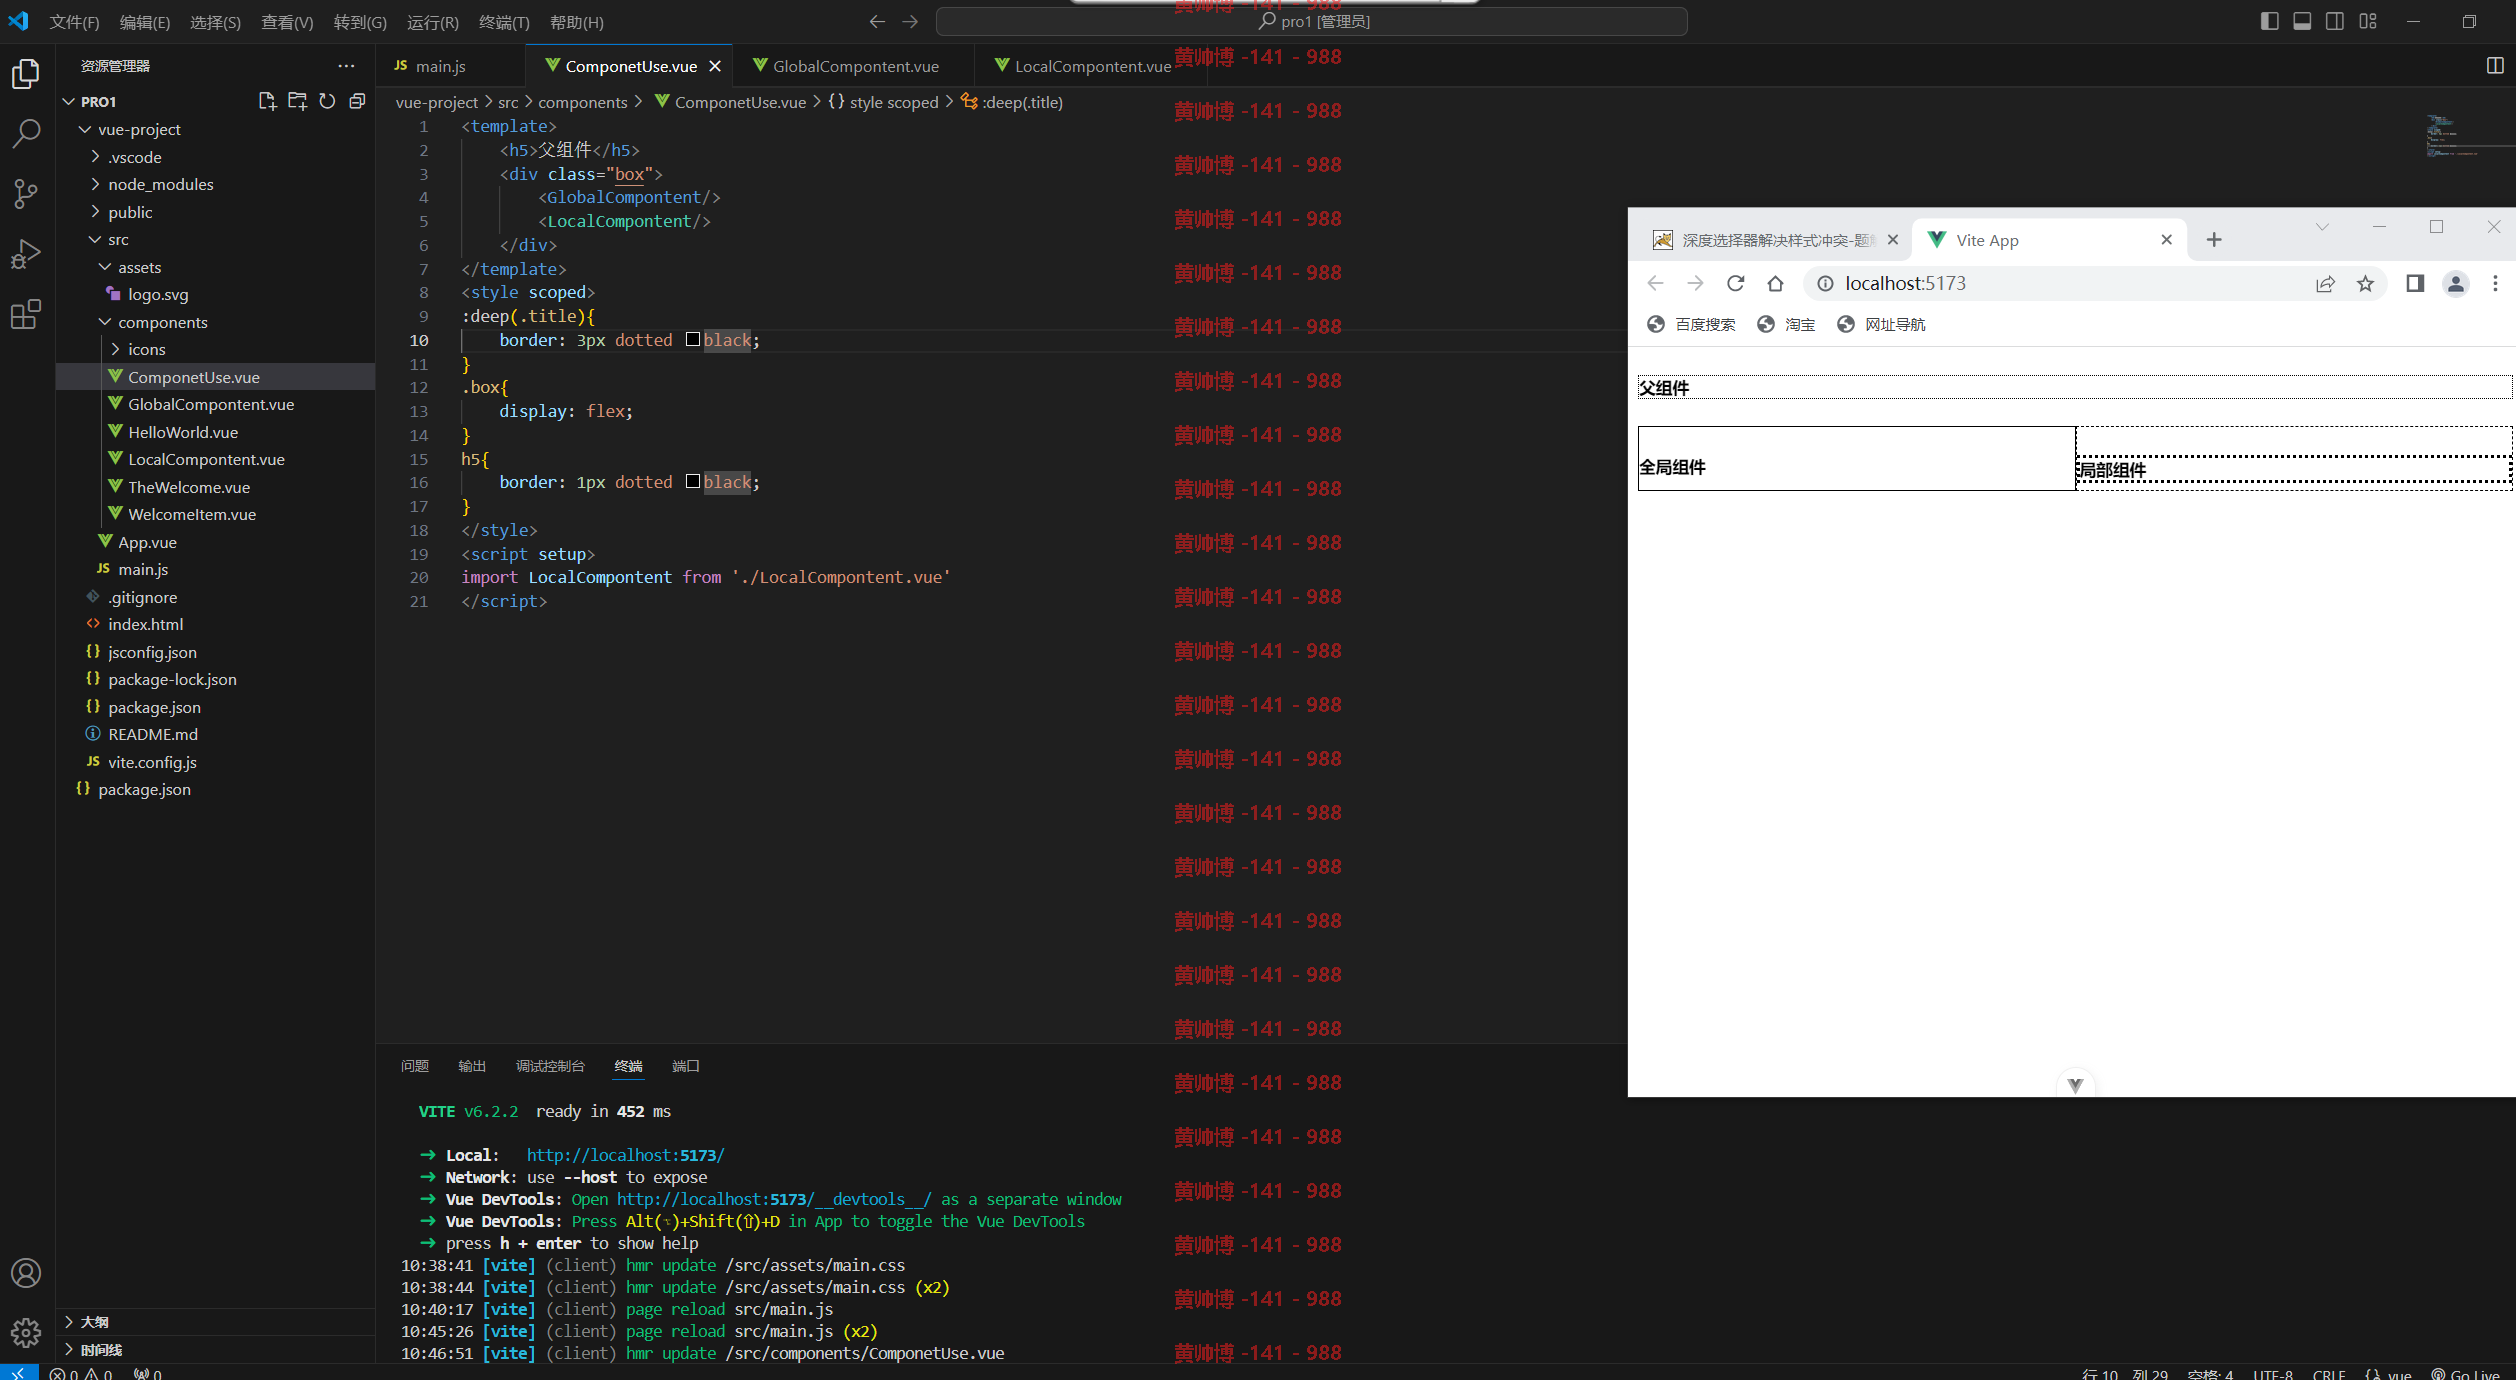Customize layout icon in title bar
2516x1380 pixels.
[x=2368, y=21]
